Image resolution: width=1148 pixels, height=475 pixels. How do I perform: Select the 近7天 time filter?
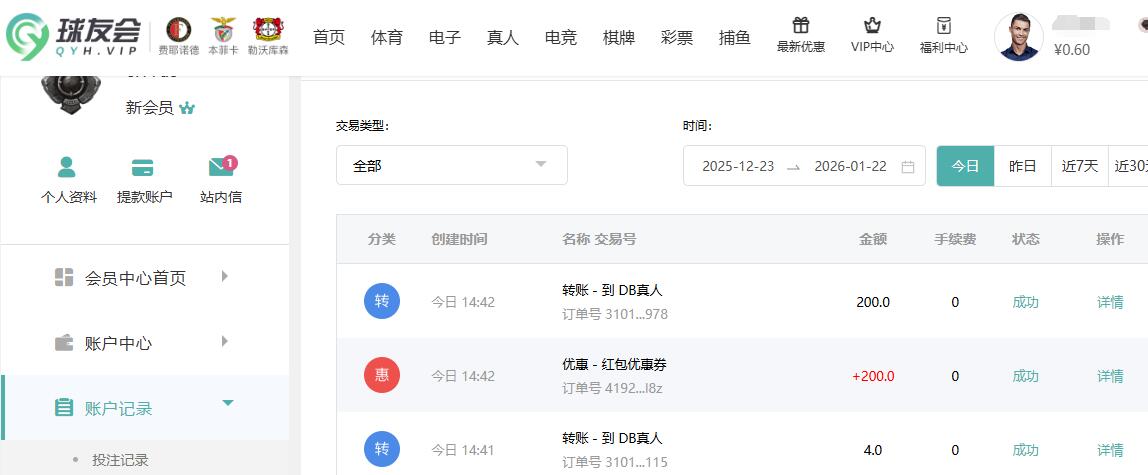click(x=1079, y=166)
